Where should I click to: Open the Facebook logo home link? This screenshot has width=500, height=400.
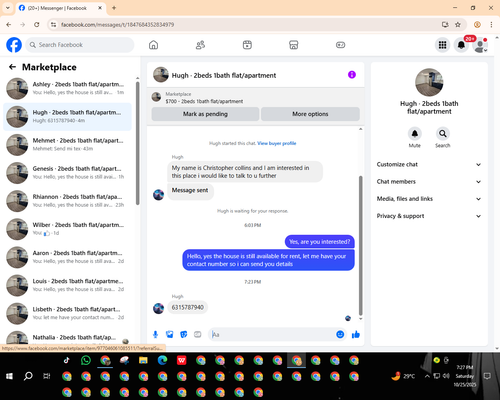14,45
